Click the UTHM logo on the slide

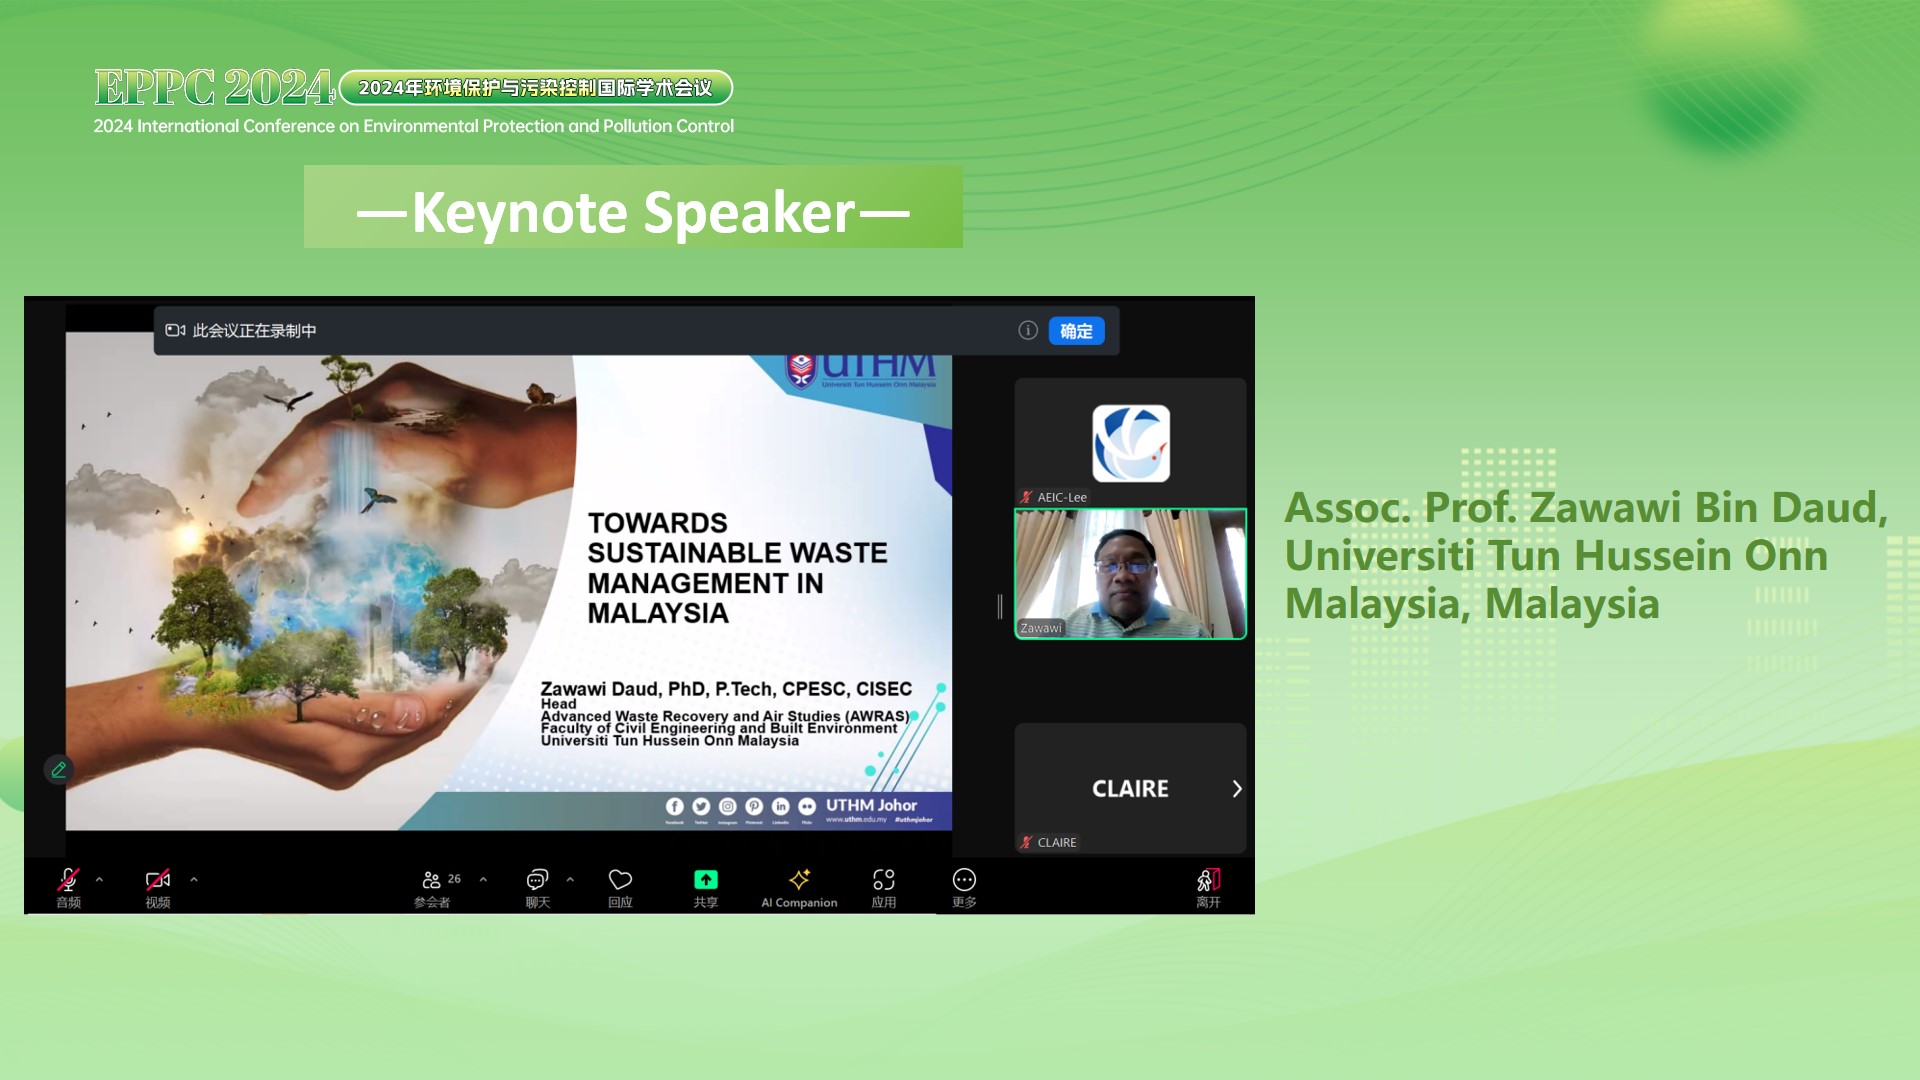862,371
